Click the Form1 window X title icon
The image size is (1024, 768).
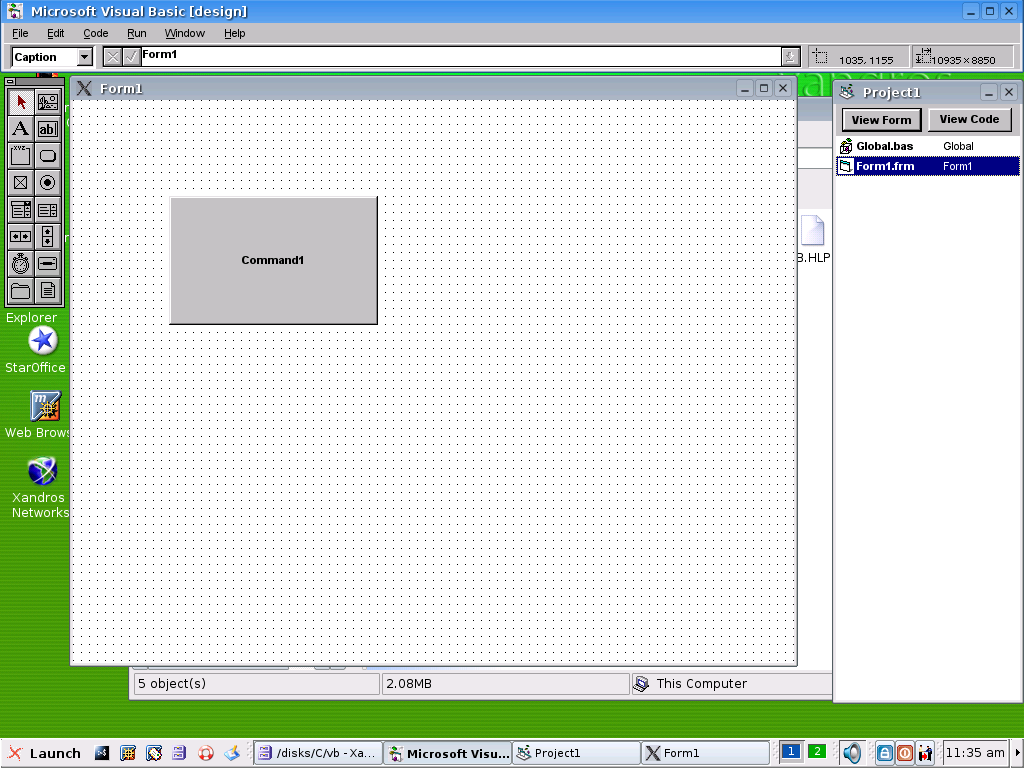click(x=84, y=88)
